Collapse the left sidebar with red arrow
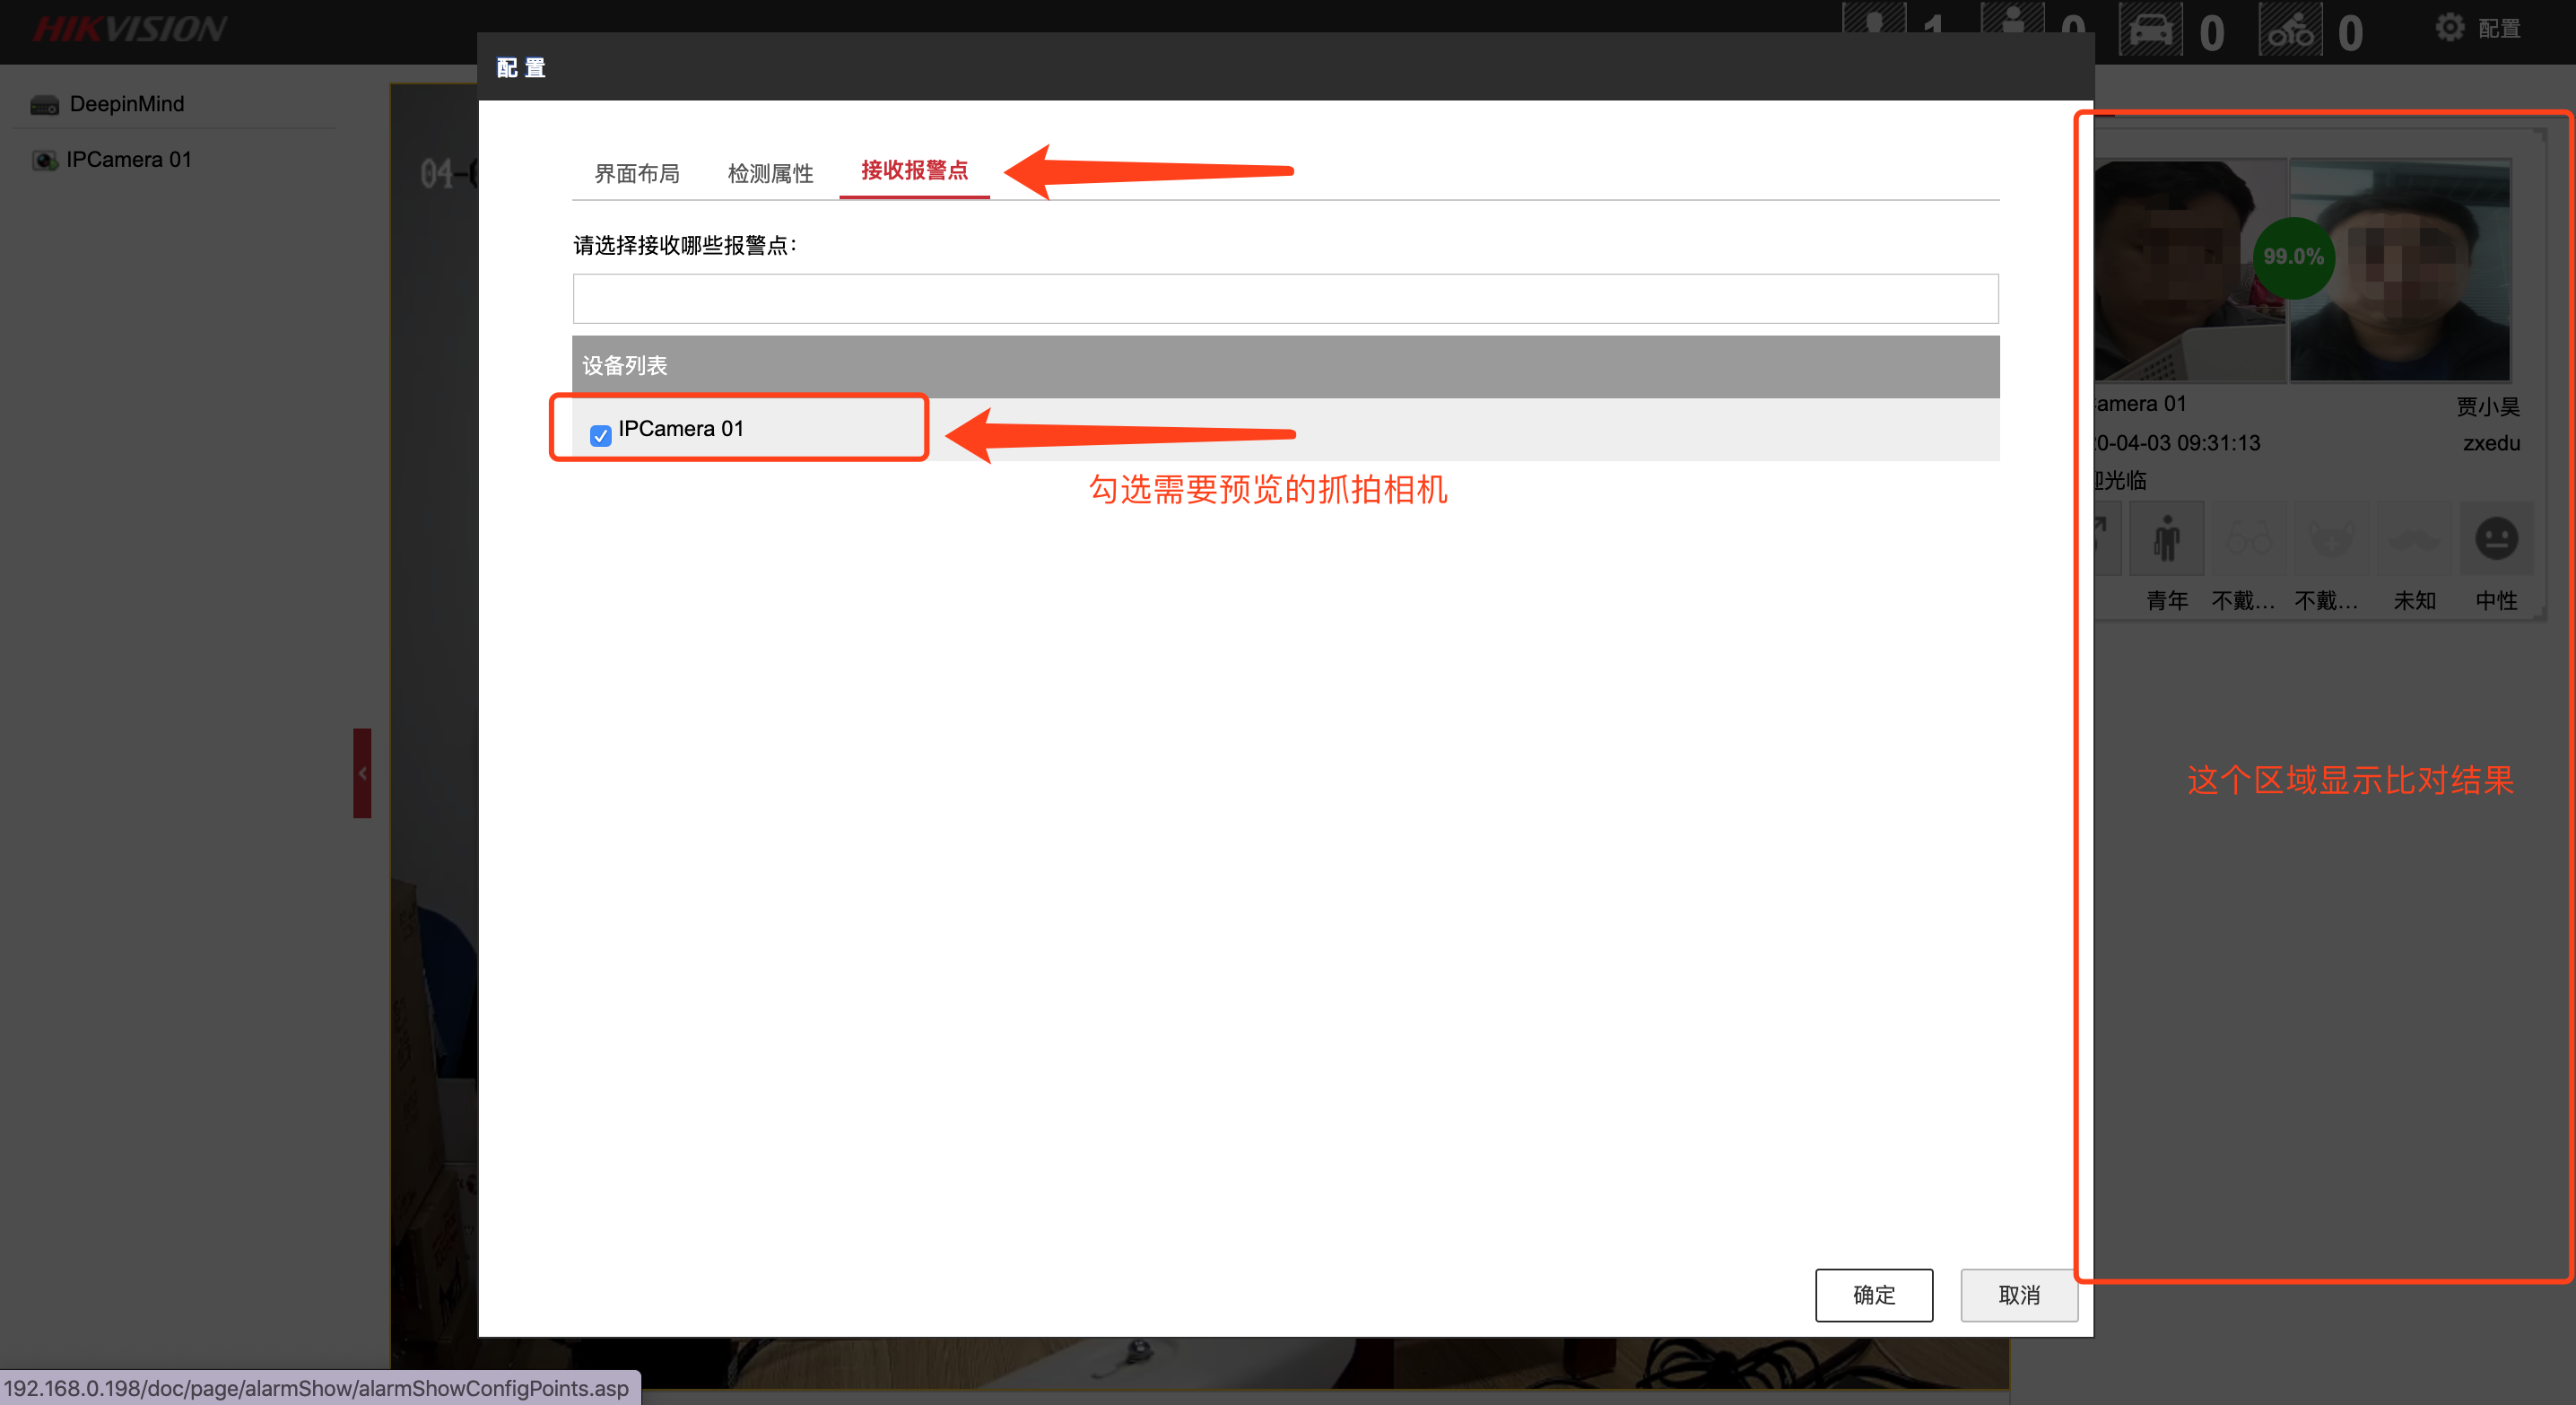 [362, 773]
